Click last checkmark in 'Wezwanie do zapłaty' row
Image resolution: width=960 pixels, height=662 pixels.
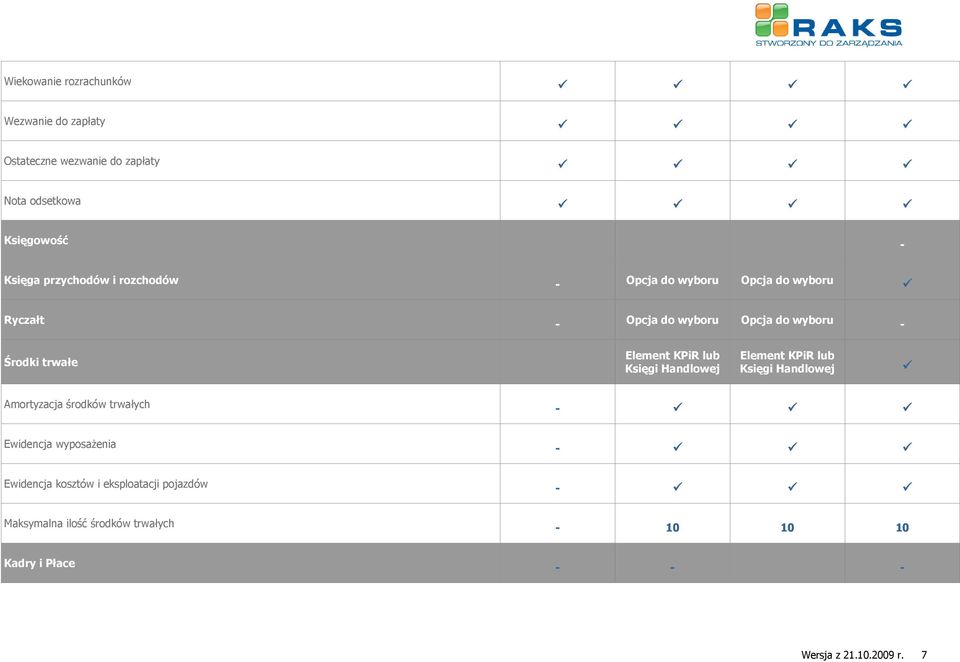907,123
